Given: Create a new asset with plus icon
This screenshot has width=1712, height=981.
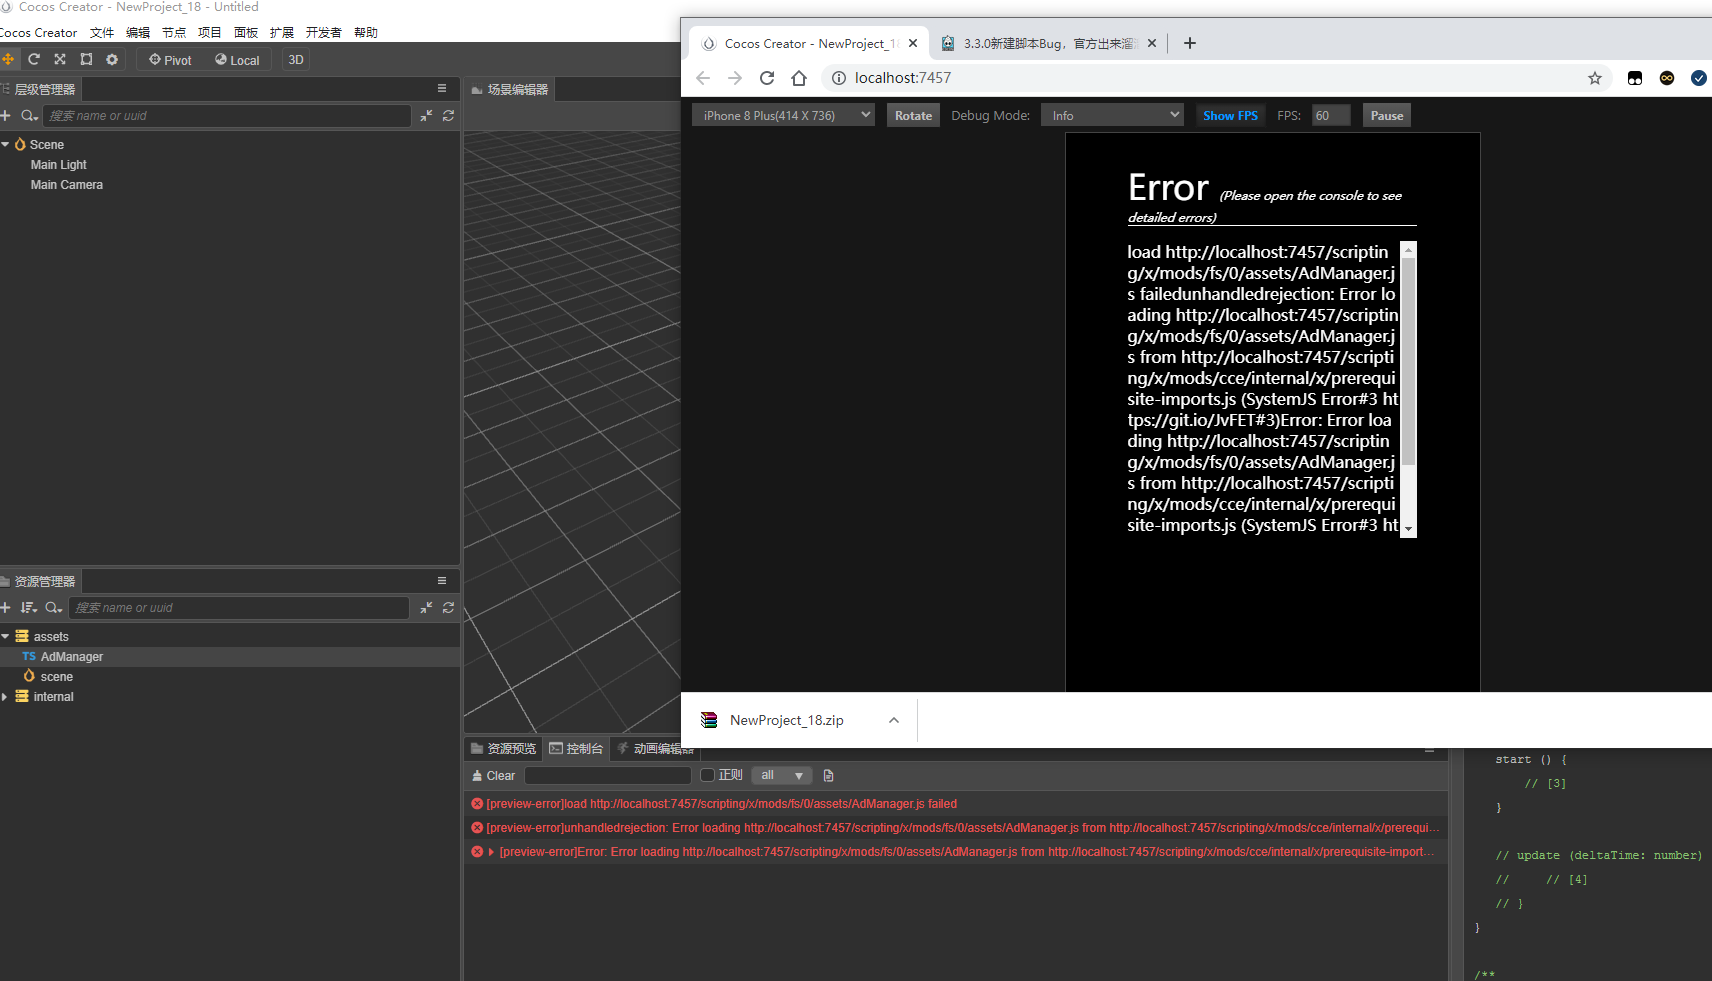Looking at the screenshot, I should coord(6,608).
